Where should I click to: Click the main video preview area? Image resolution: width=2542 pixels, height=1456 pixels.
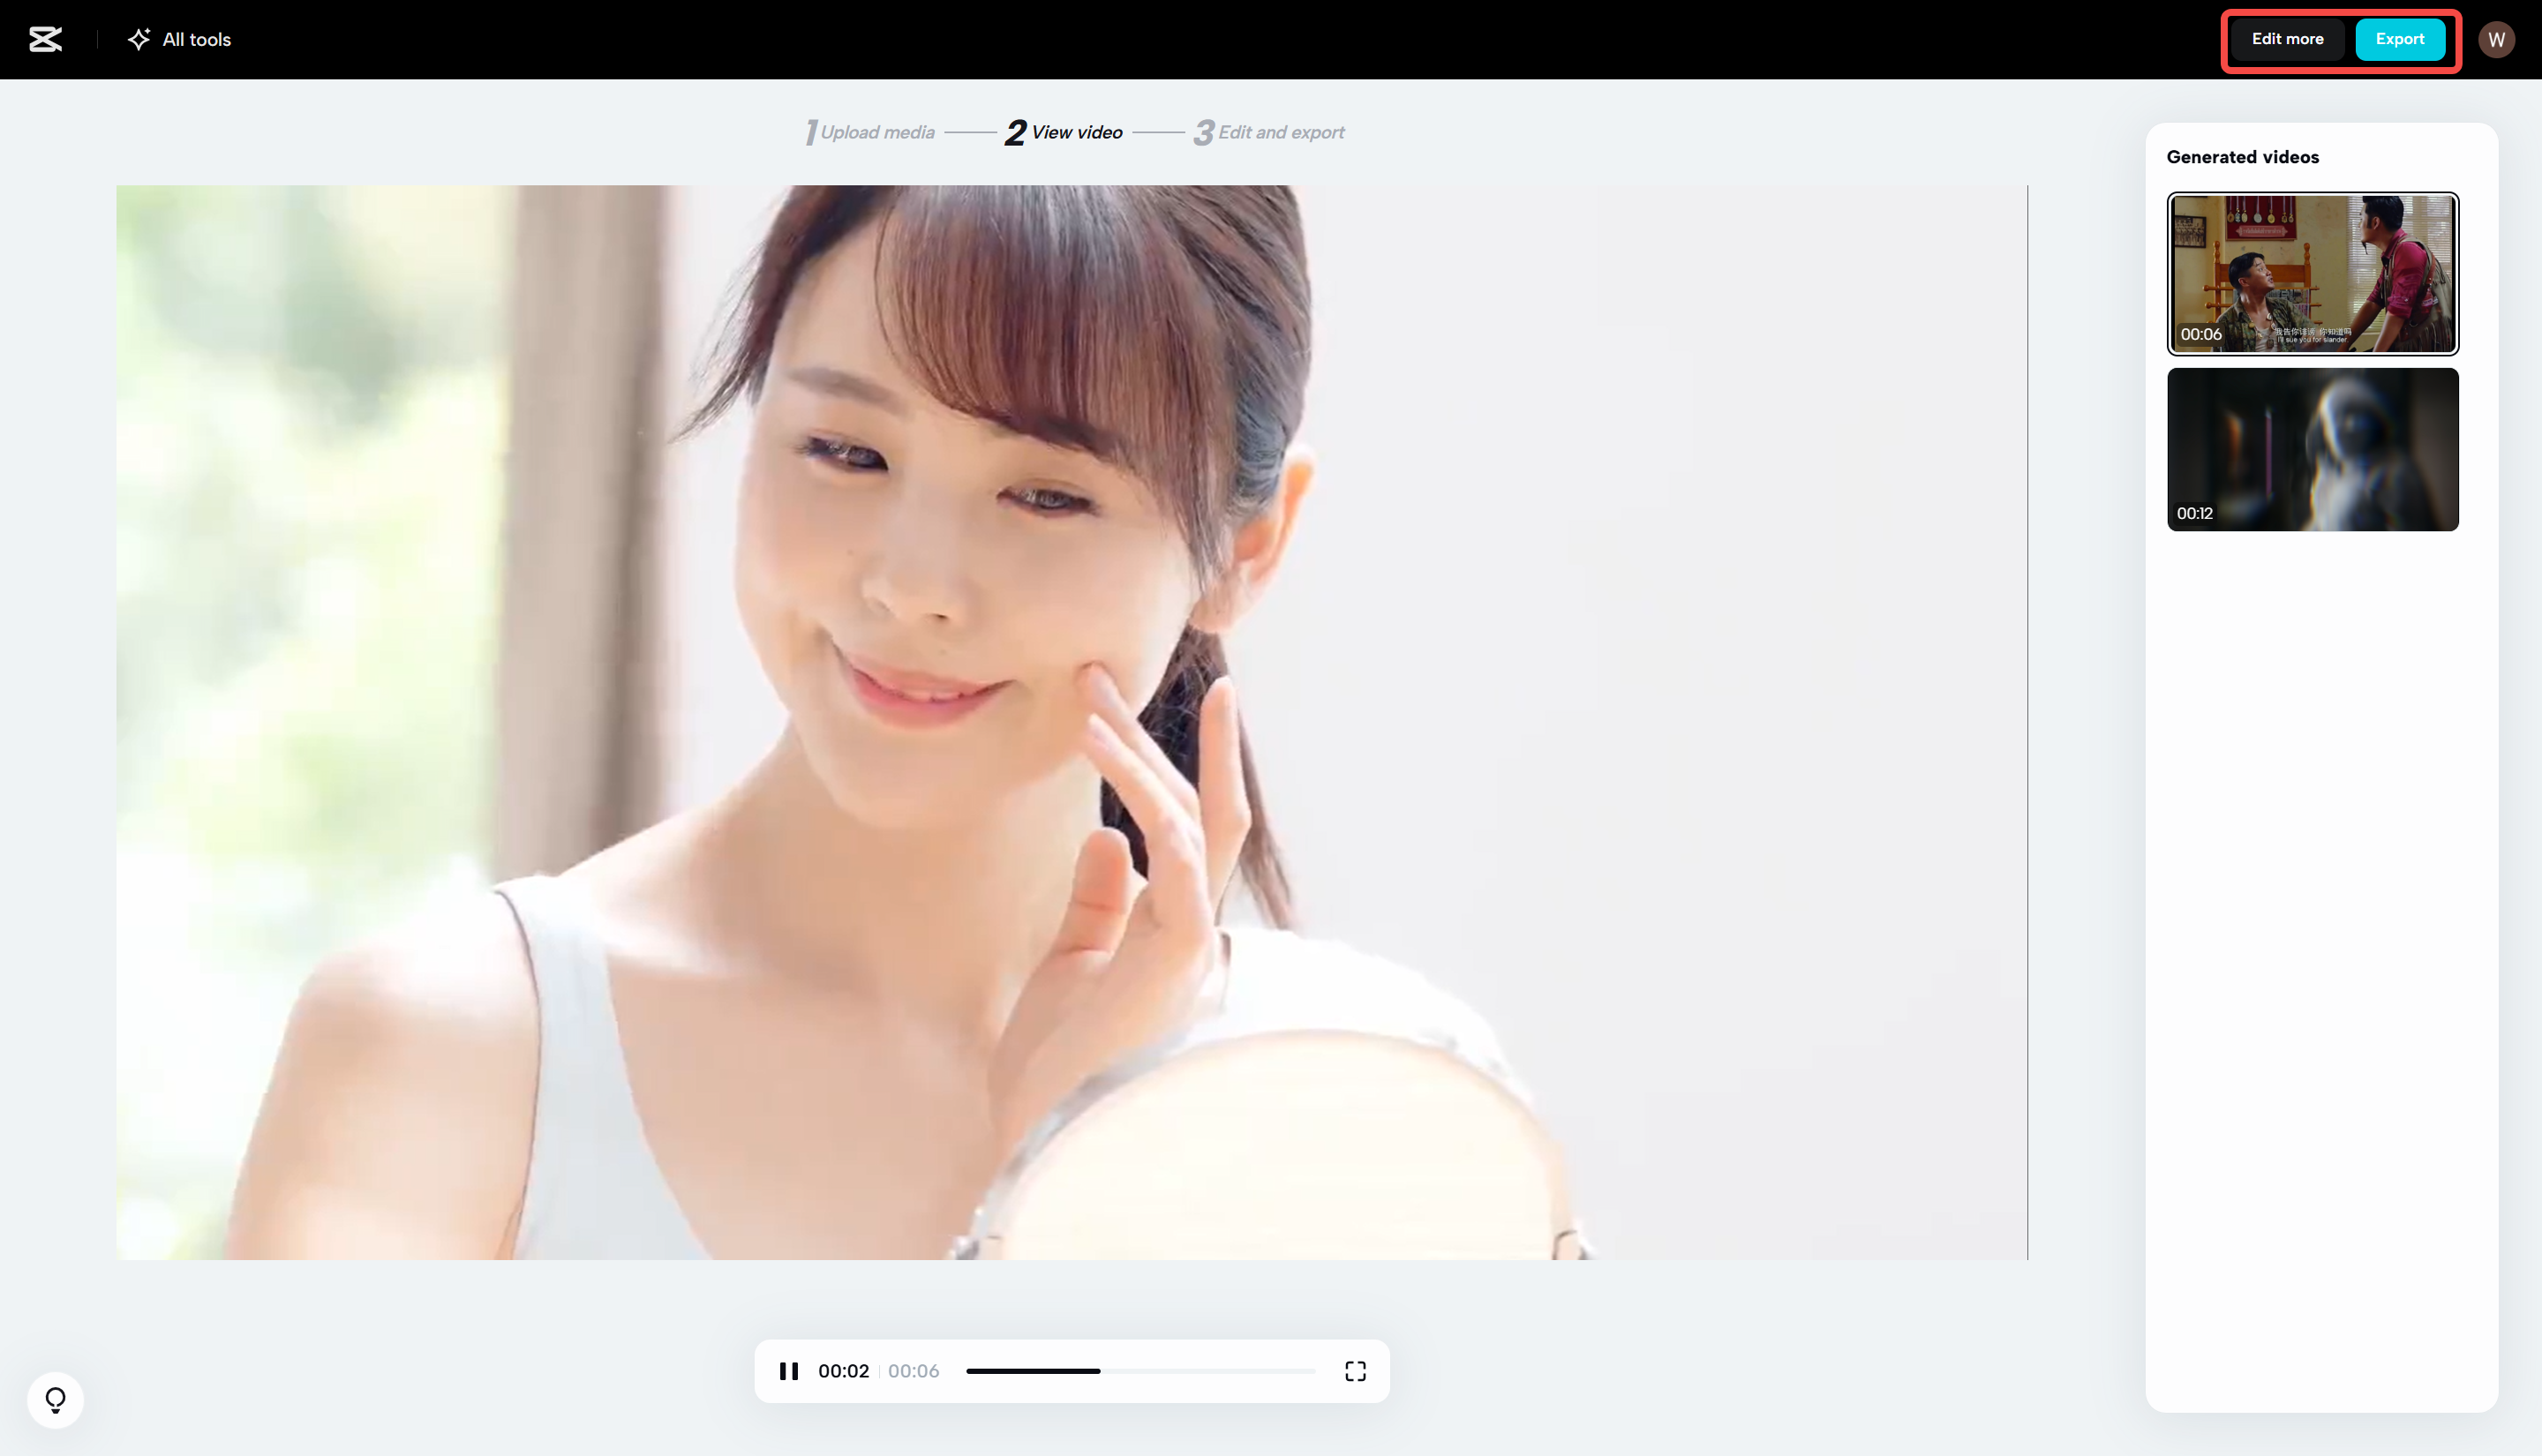[1071, 721]
